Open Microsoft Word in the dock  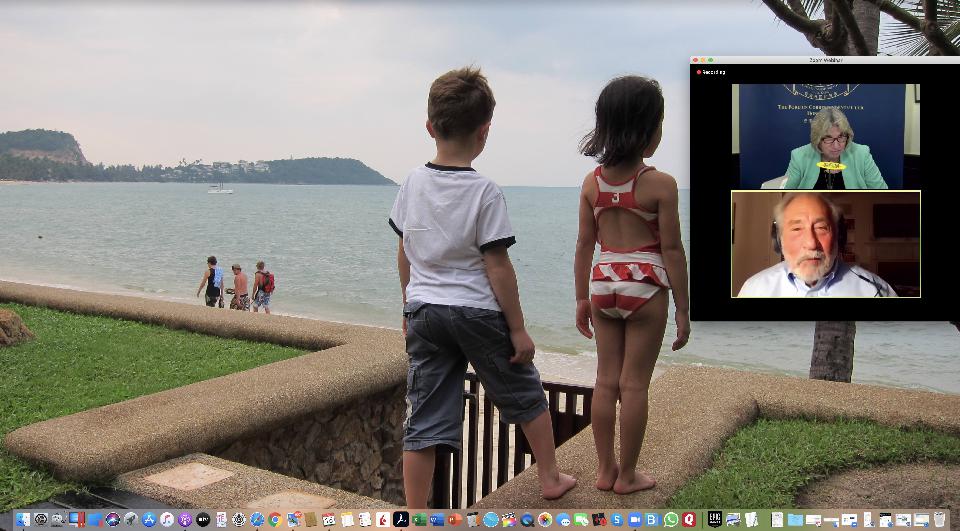436,519
